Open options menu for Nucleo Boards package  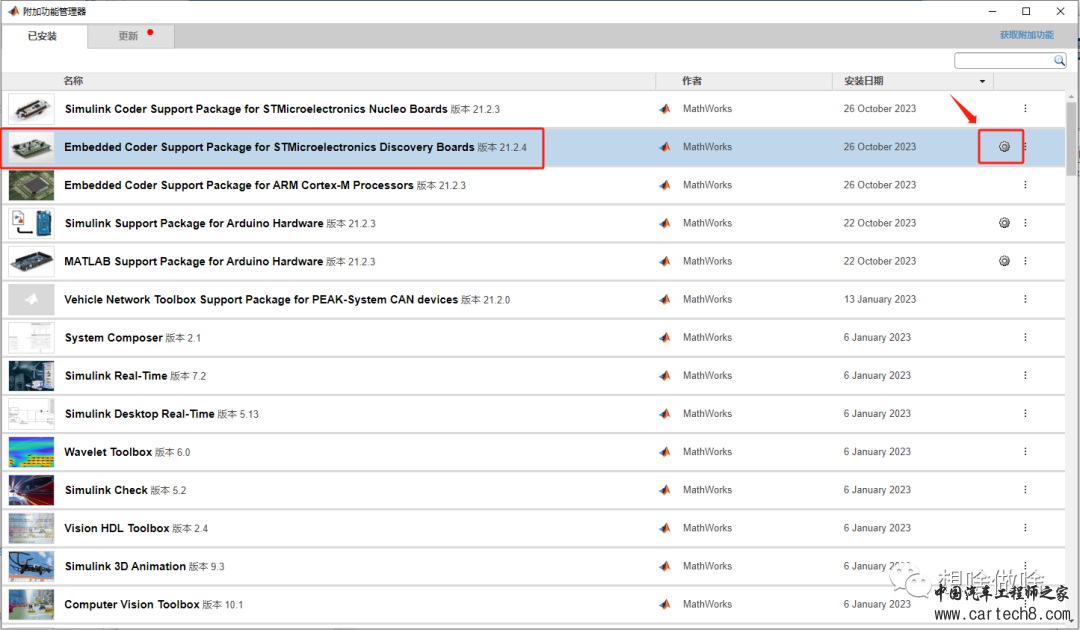pos(1025,109)
